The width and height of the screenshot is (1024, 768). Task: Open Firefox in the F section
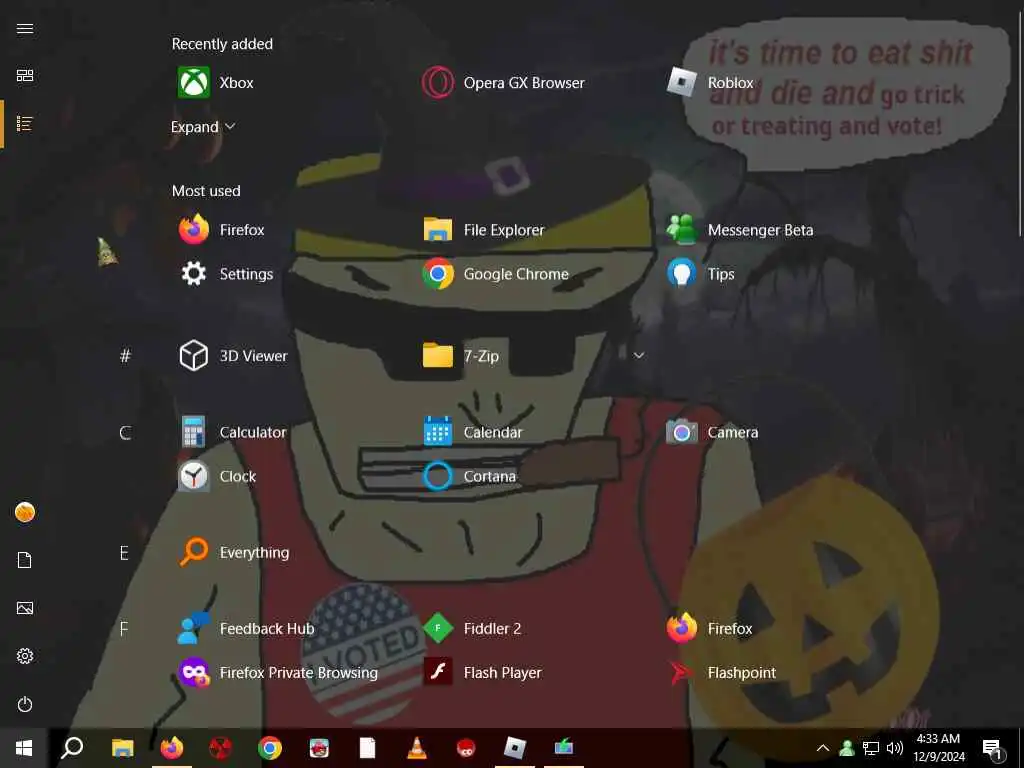(710, 628)
